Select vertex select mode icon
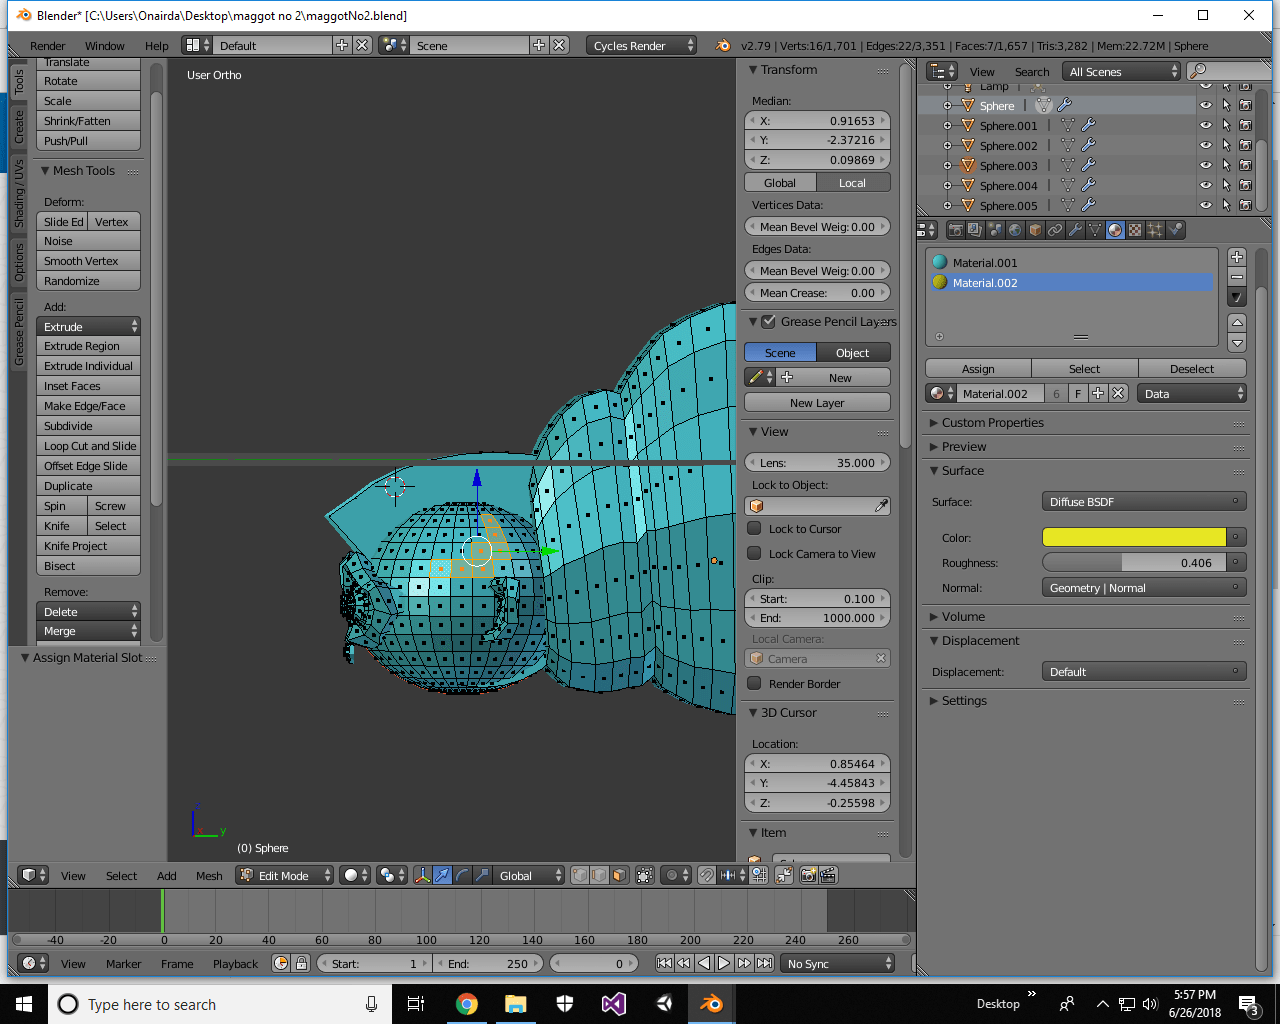1280x1024 pixels. pos(580,875)
